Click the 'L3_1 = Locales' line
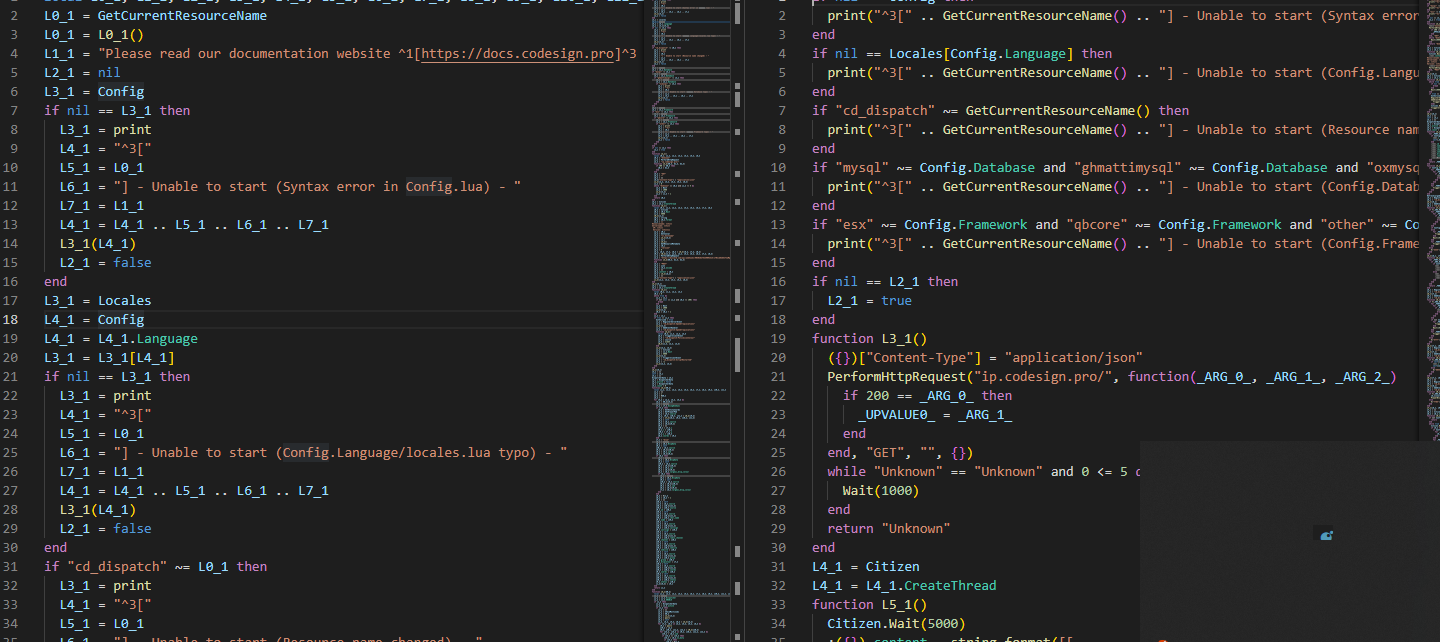 (98, 300)
